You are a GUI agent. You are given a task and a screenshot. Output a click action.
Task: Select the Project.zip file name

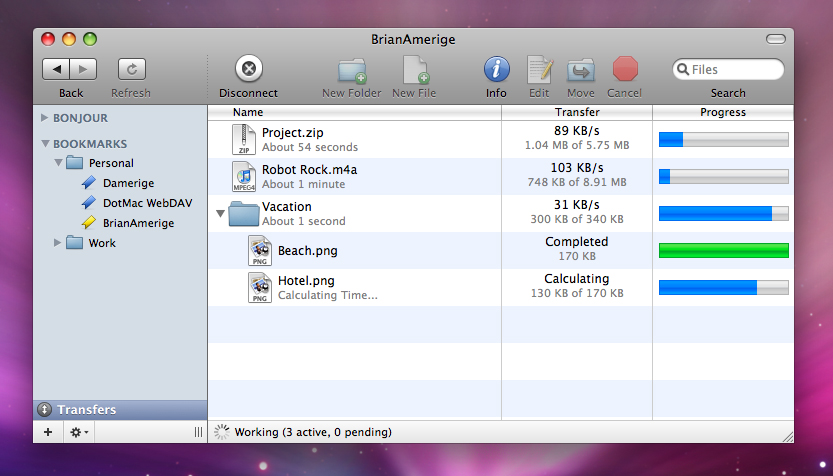[x=293, y=133]
